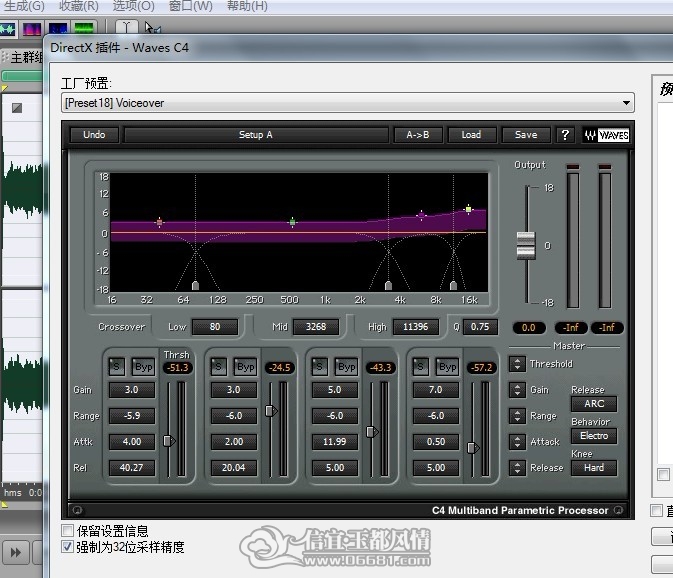Viewport: 673px width, 578px height.
Task: Open the question mark help button
Action: tap(565, 135)
